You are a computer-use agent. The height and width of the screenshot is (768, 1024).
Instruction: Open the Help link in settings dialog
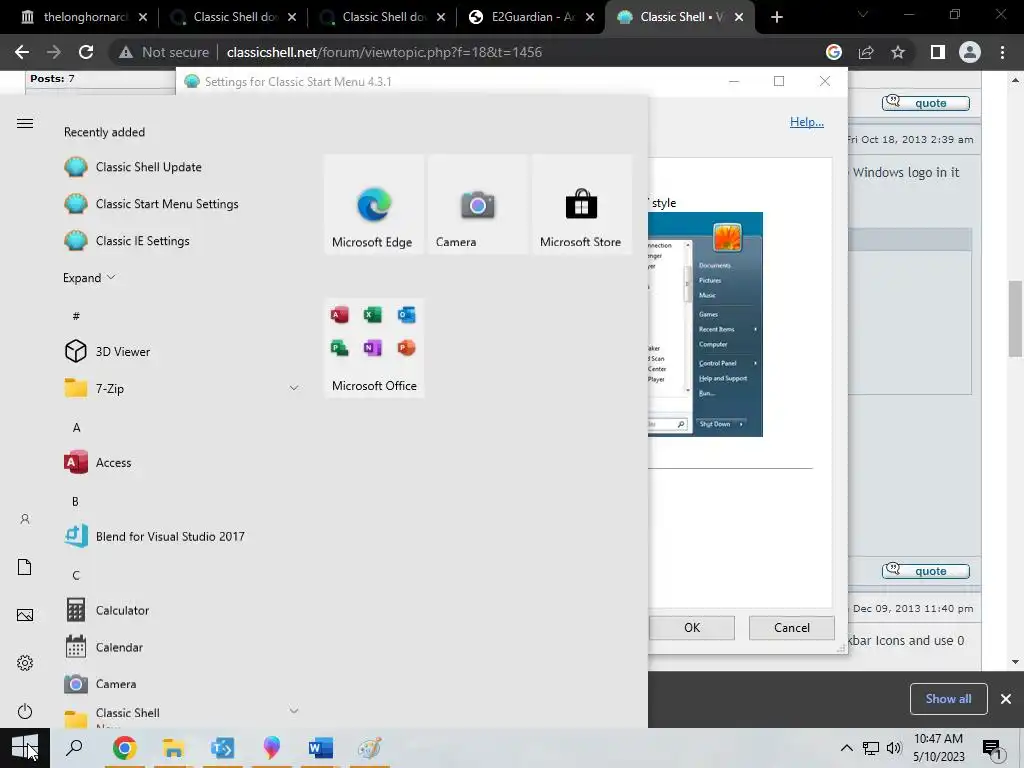[x=807, y=121]
